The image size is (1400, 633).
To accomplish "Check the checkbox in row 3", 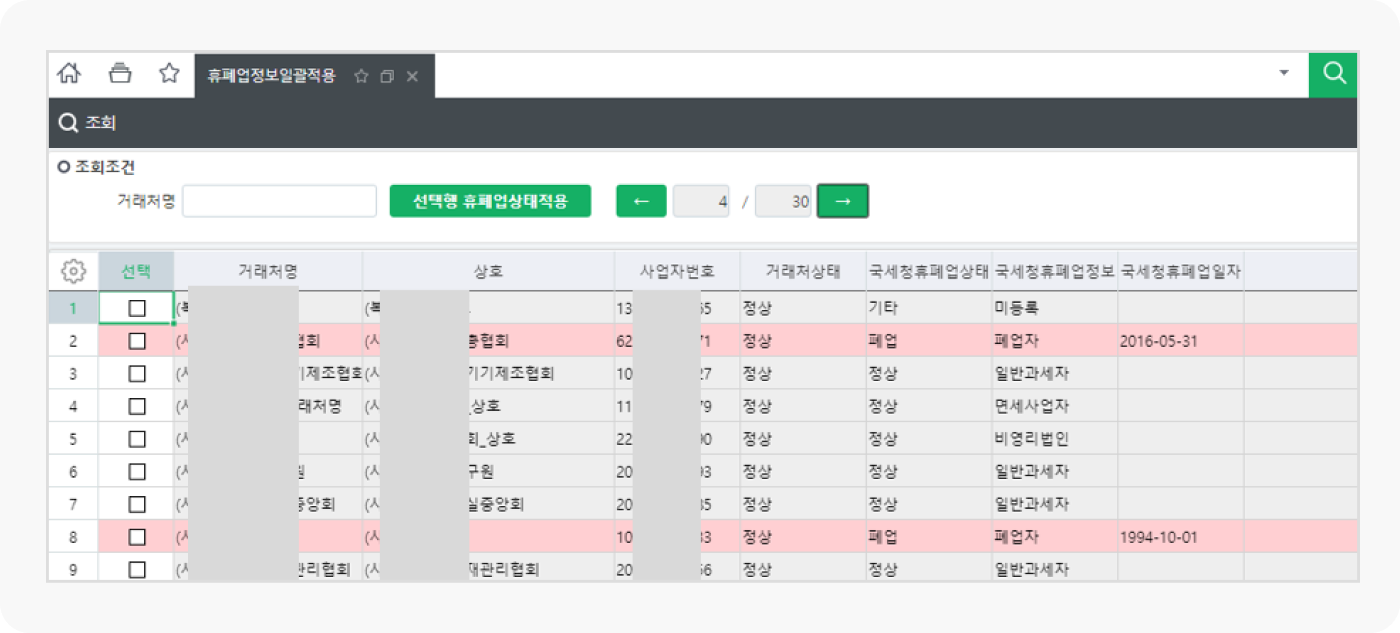I will tap(137, 374).
